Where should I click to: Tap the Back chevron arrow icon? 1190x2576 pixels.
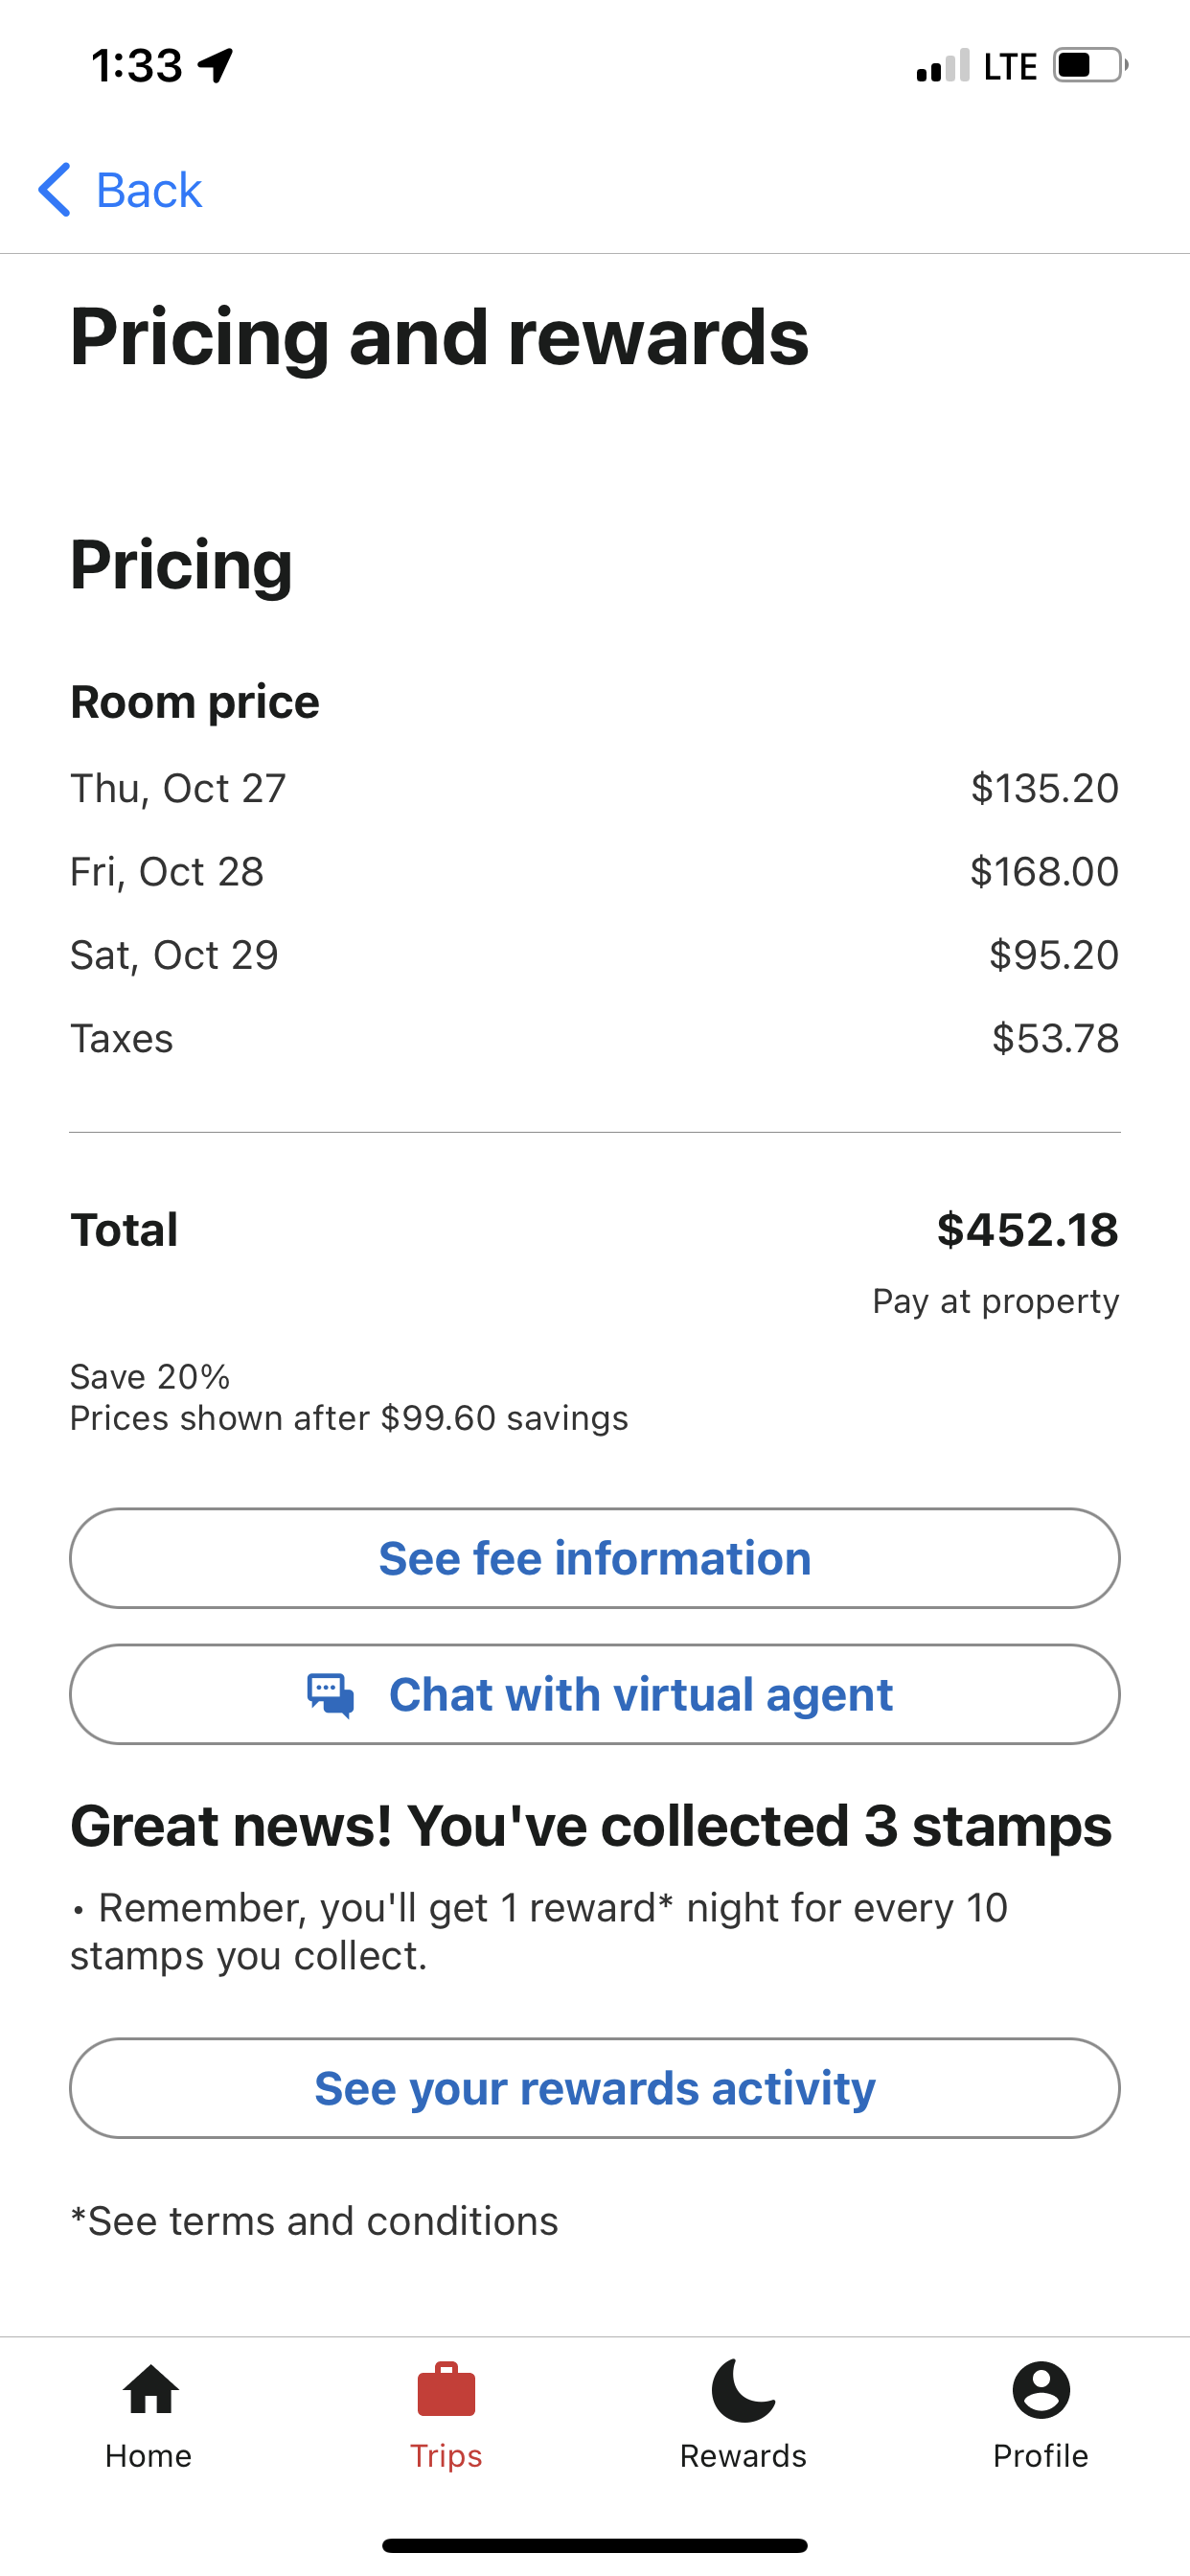(54, 189)
